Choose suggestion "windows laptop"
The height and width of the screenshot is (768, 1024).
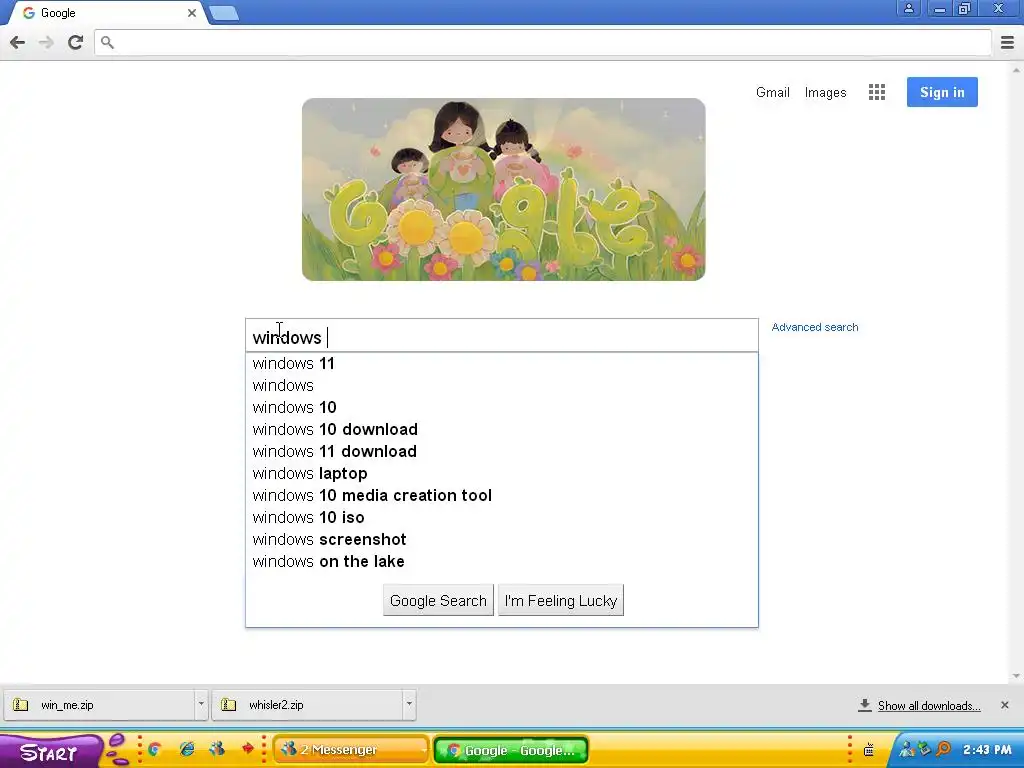click(x=502, y=473)
